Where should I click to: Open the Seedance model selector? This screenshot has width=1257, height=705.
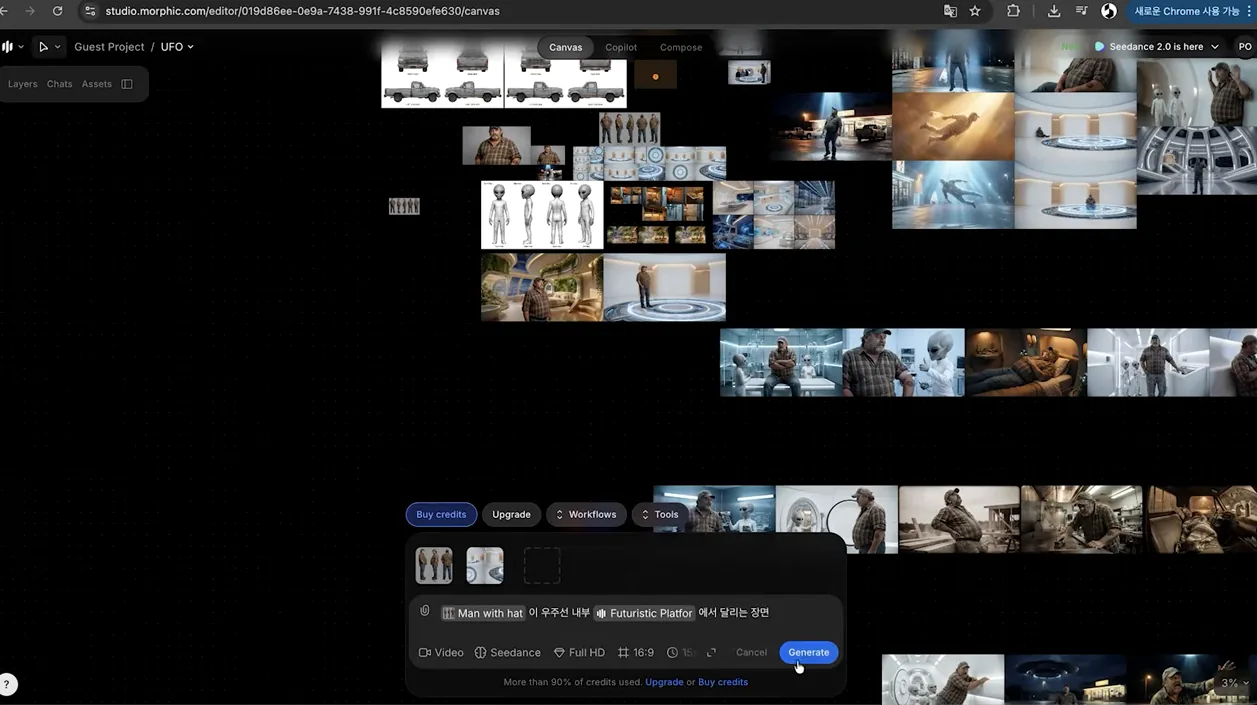pos(507,652)
